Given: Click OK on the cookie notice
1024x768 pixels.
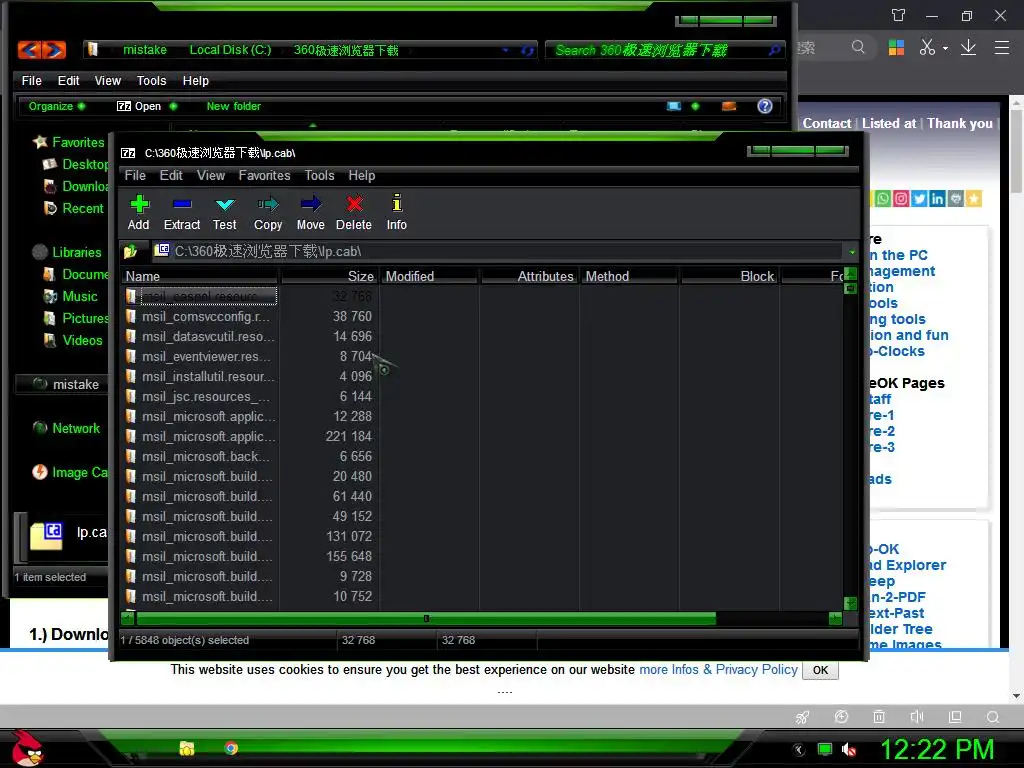Looking at the screenshot, I should coord(820,670).
